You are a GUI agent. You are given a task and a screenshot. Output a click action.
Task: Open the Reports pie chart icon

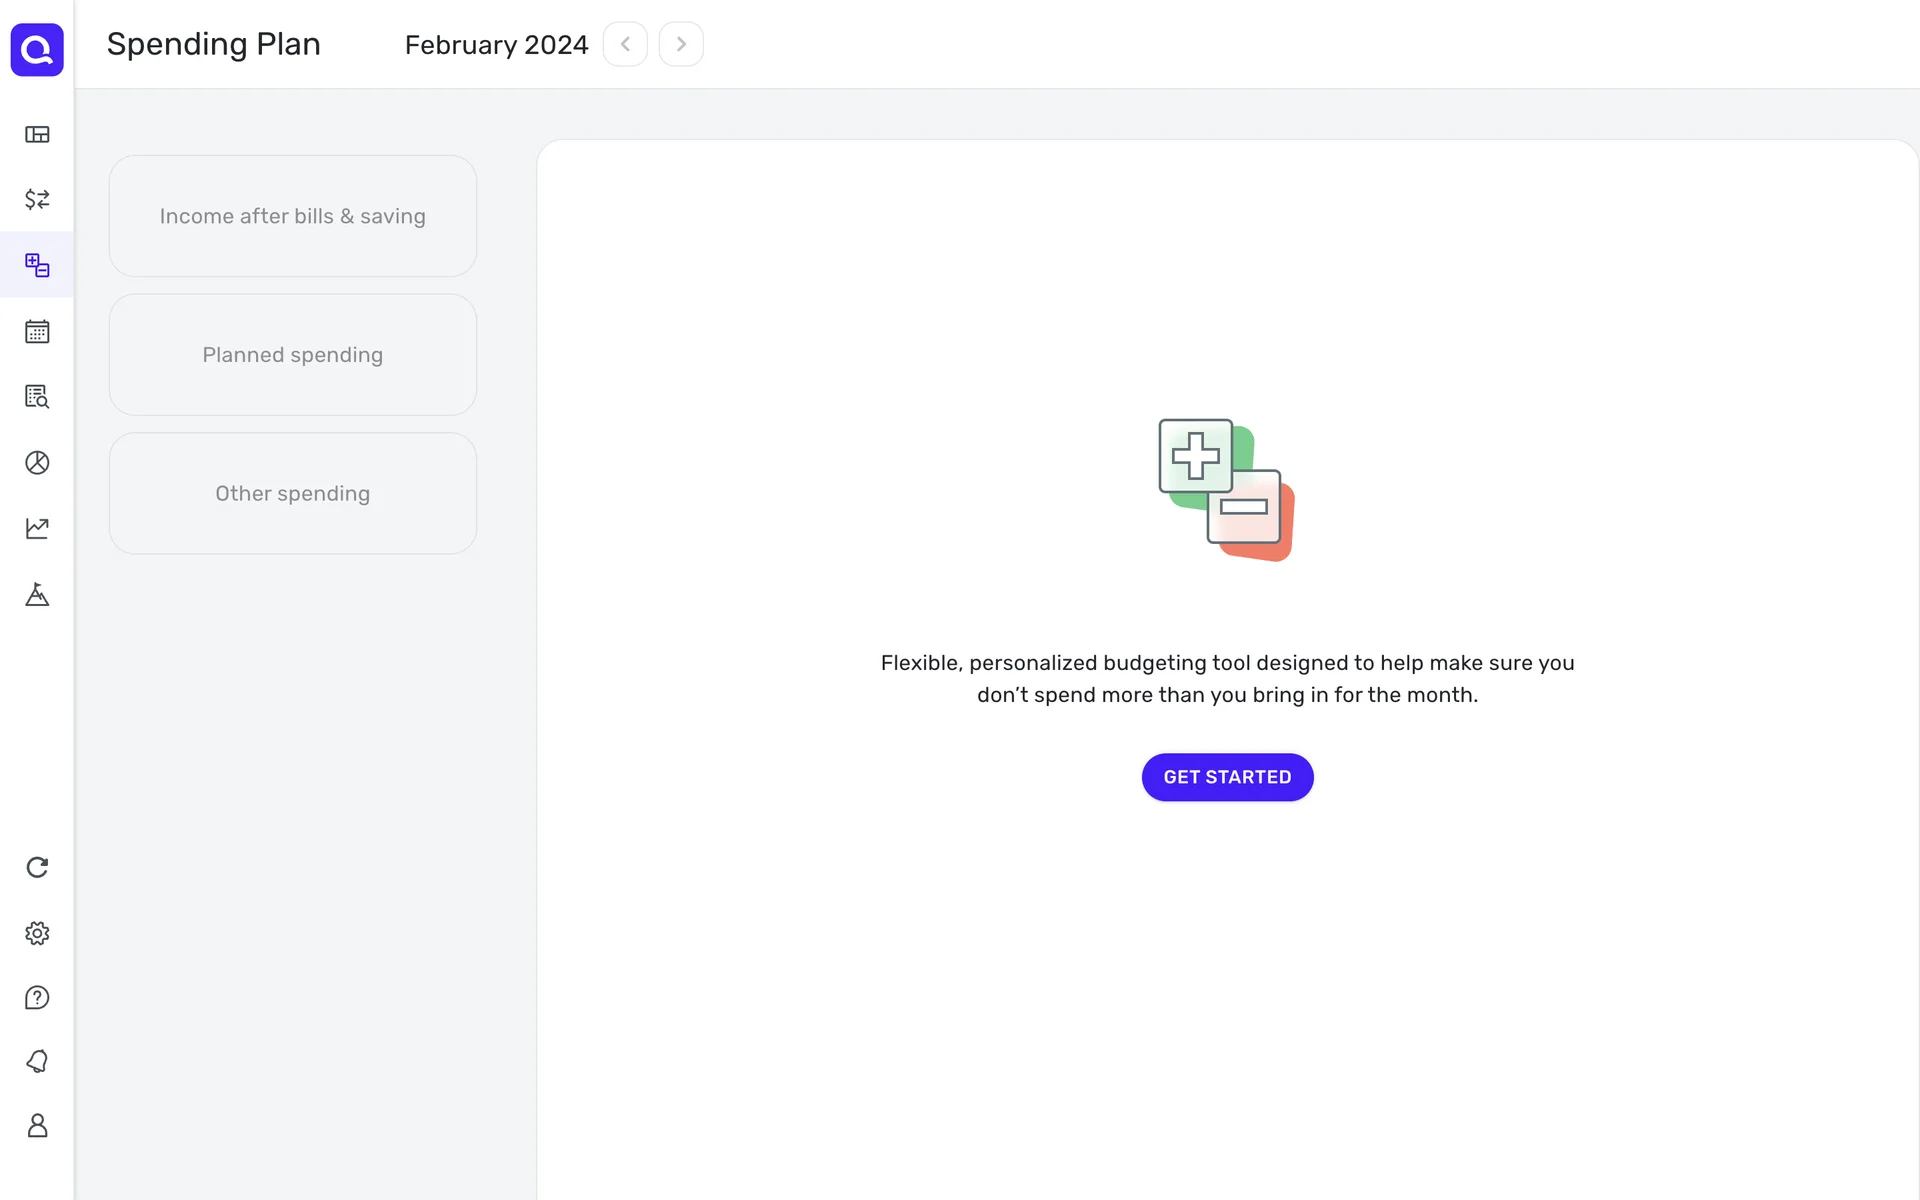(x=37, y=463)
